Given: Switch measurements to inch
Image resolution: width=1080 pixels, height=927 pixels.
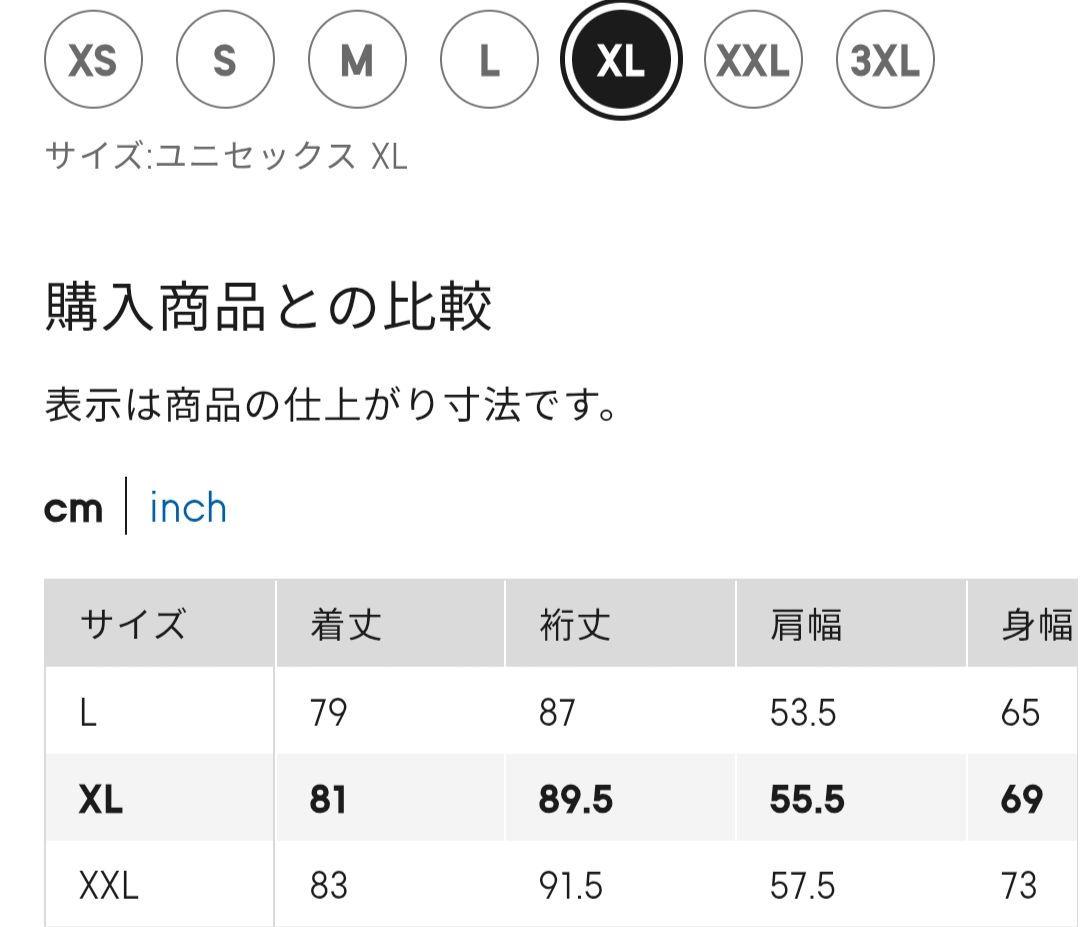Looking at the screenshot, I should tap(188, 508).
